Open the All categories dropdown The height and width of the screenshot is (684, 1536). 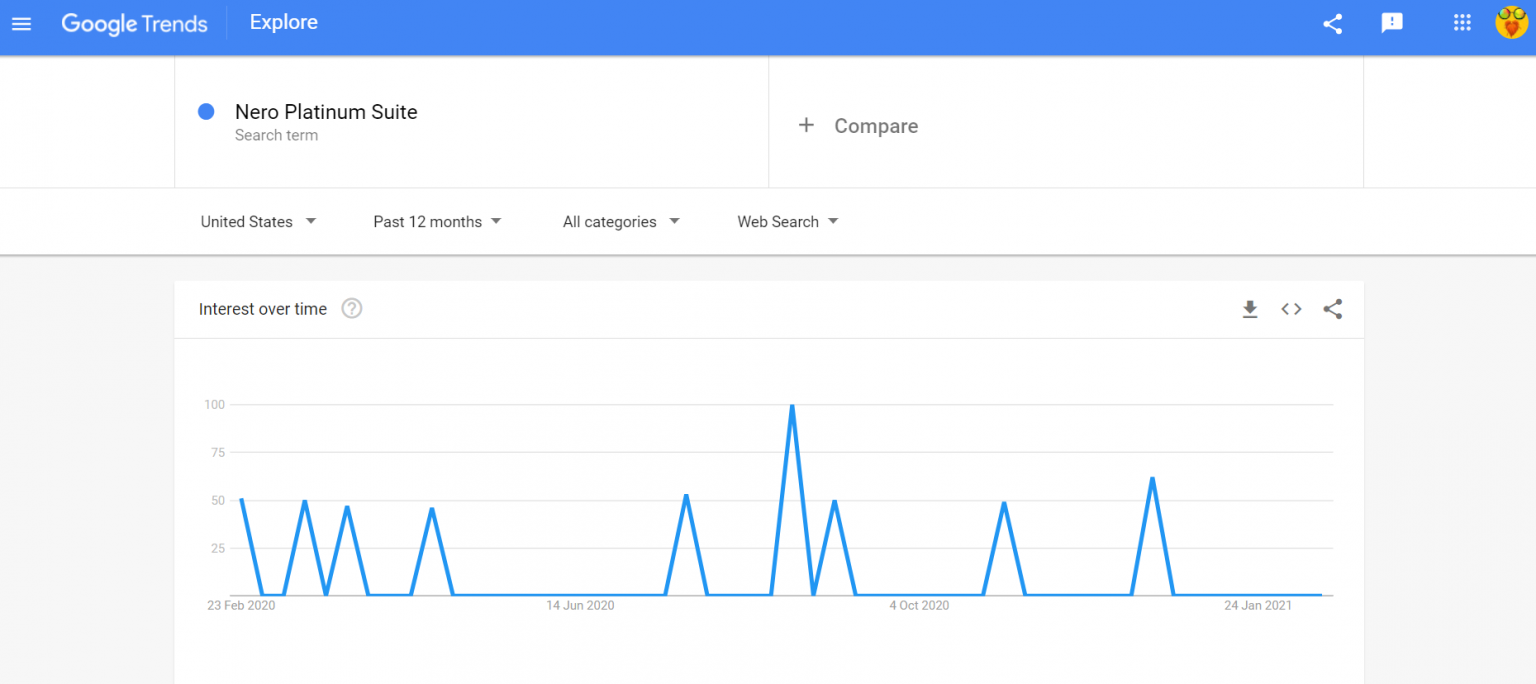tap(621, 222)
